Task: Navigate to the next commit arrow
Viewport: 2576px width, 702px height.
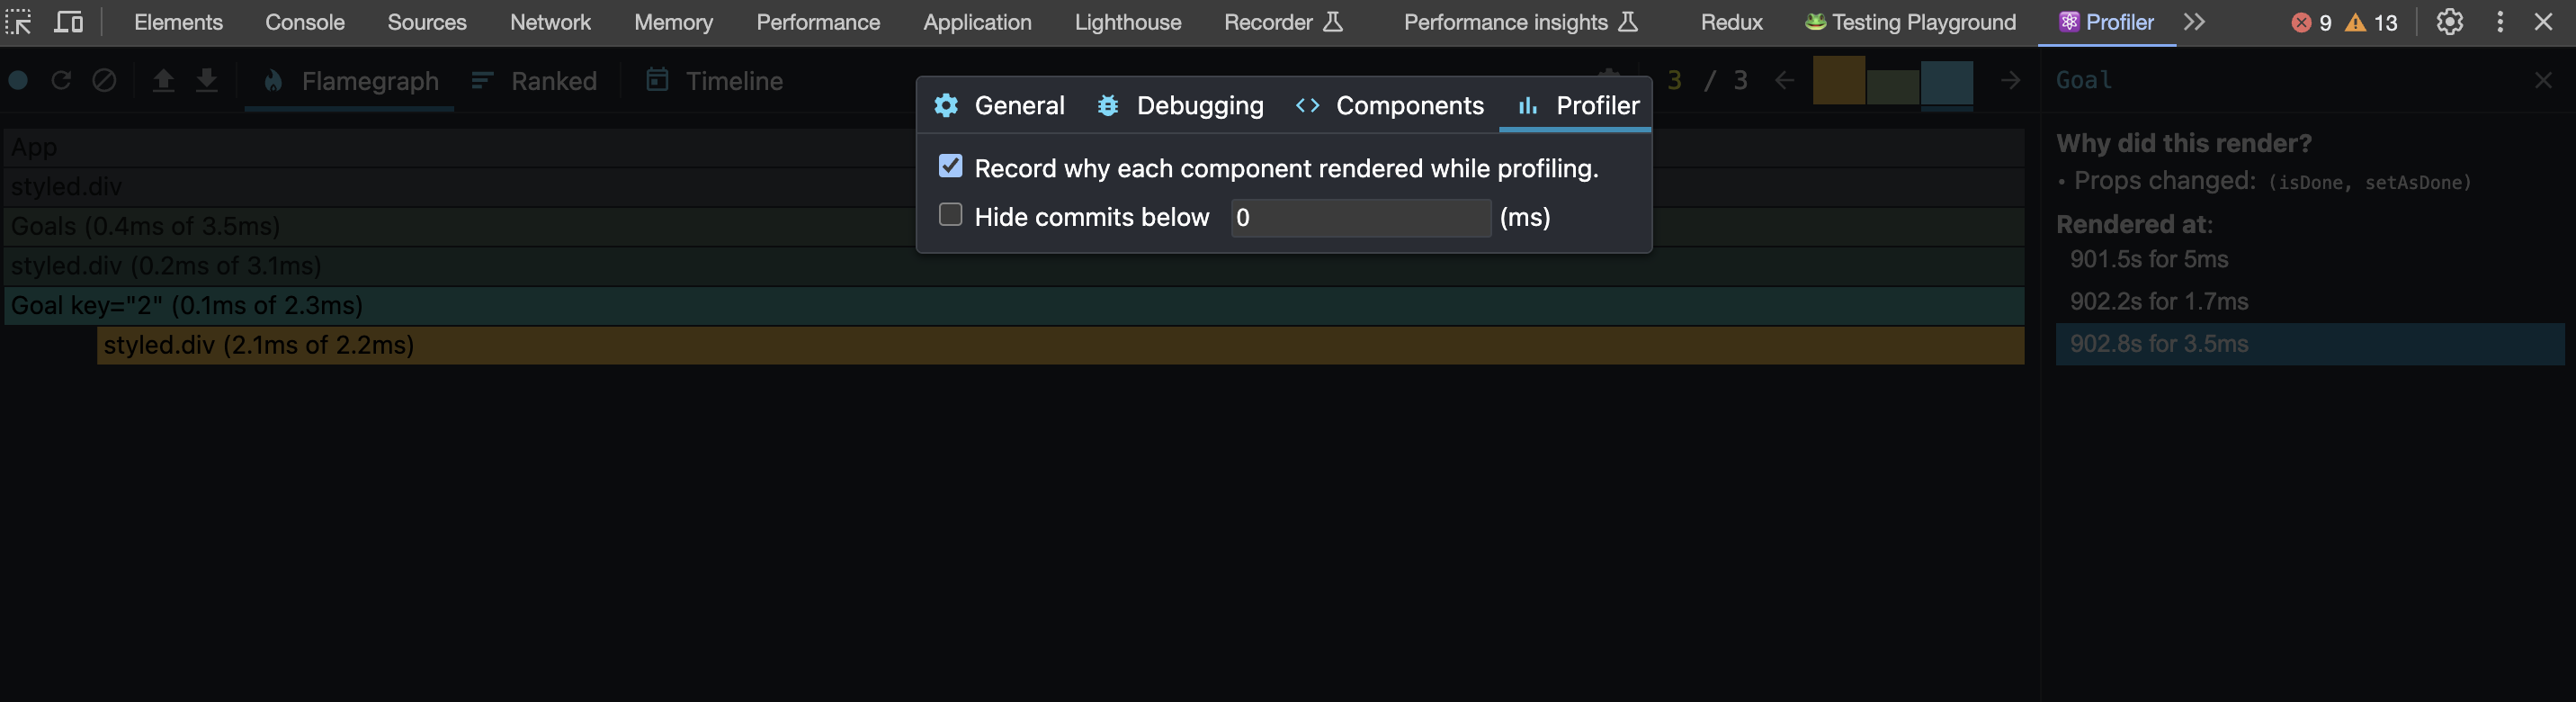Action: tap(2010, 82)
